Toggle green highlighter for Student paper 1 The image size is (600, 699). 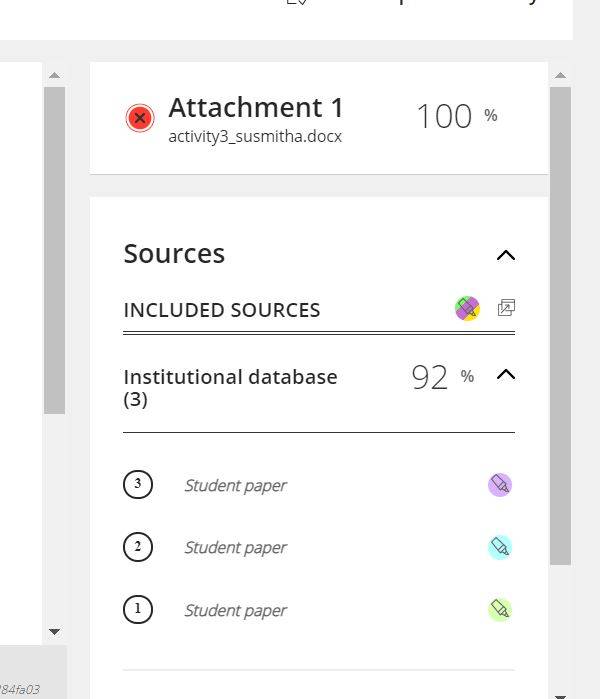[x=500, y=609]
